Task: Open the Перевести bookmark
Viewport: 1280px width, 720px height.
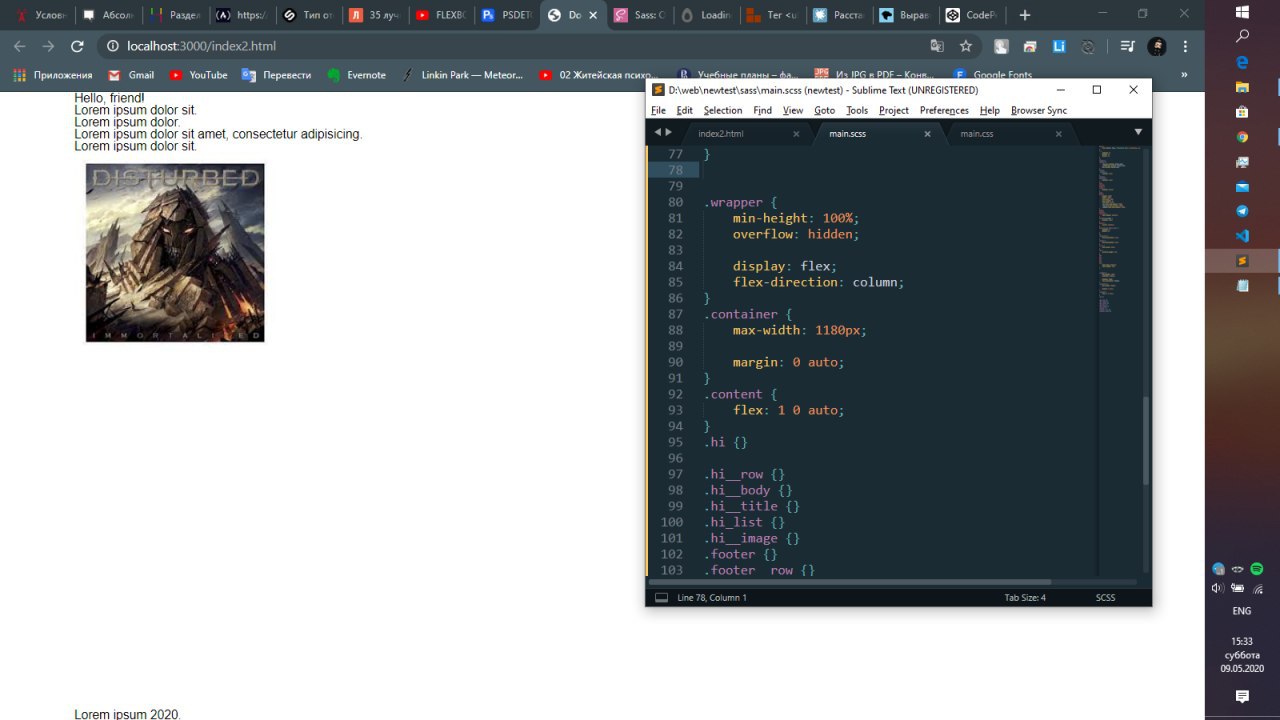Action: click(x=276, y=75)
